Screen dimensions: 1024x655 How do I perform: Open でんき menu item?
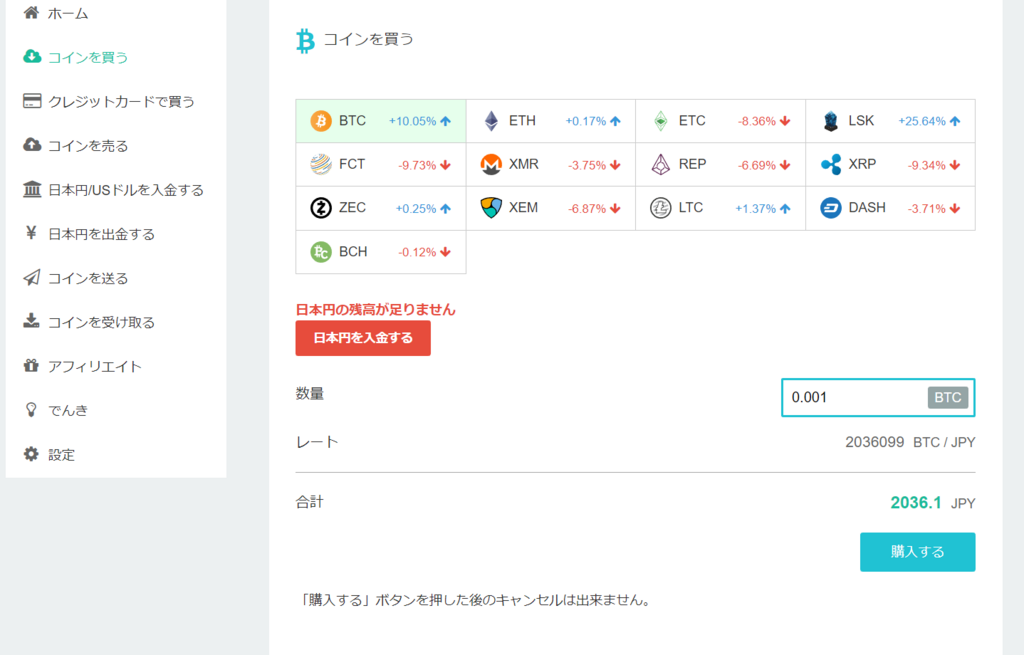(x=68, y=410)
